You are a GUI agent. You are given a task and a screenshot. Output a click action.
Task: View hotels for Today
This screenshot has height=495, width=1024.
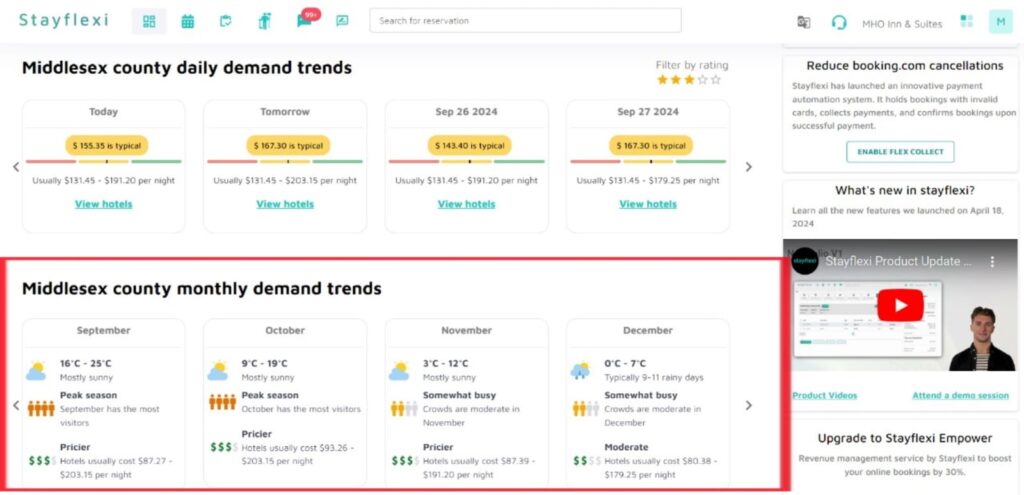click(x=103, y=204)
